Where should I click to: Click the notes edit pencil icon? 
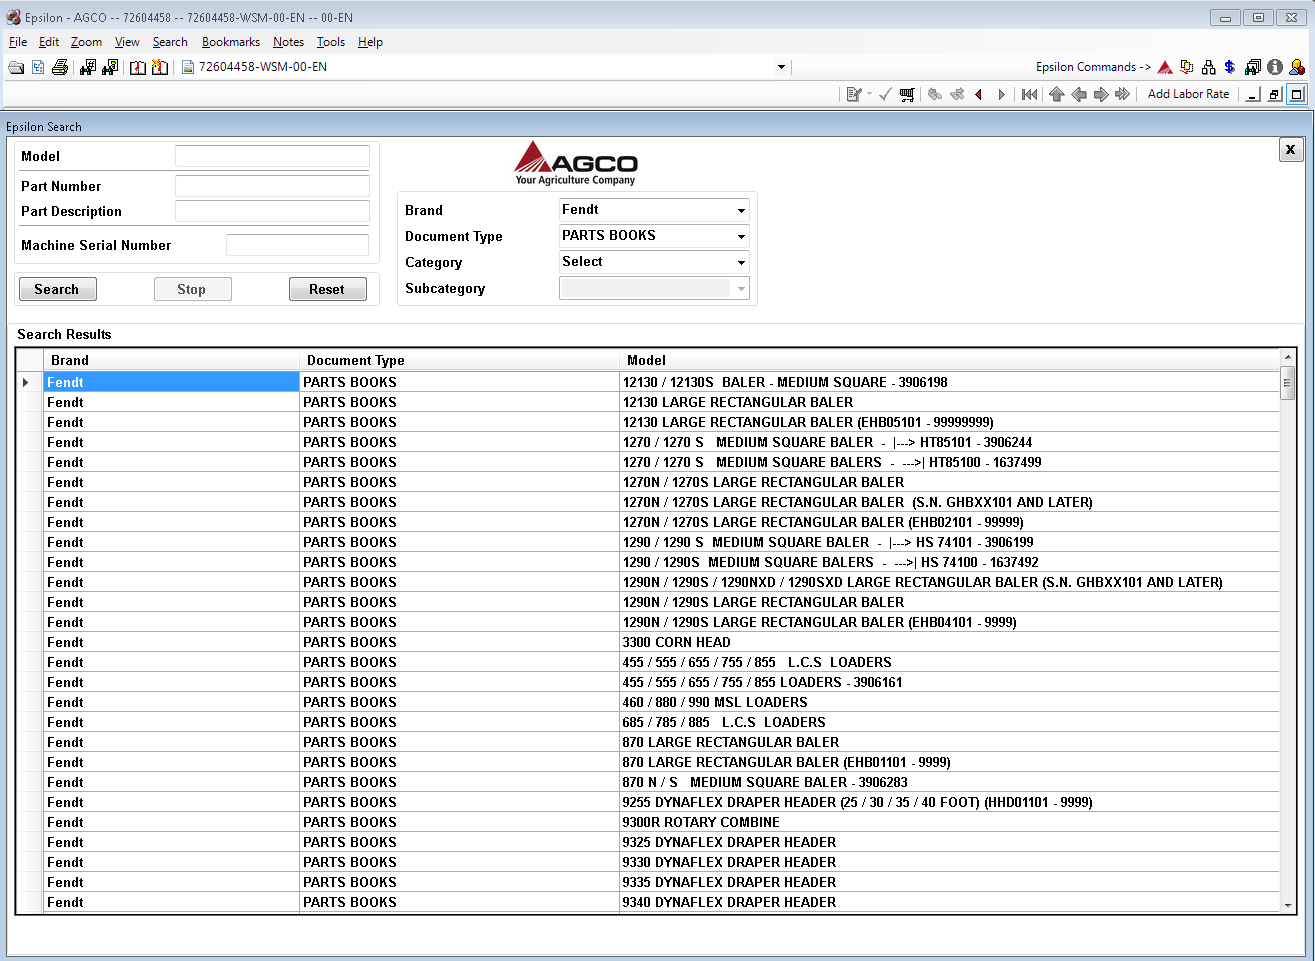[x=854, y=94]
